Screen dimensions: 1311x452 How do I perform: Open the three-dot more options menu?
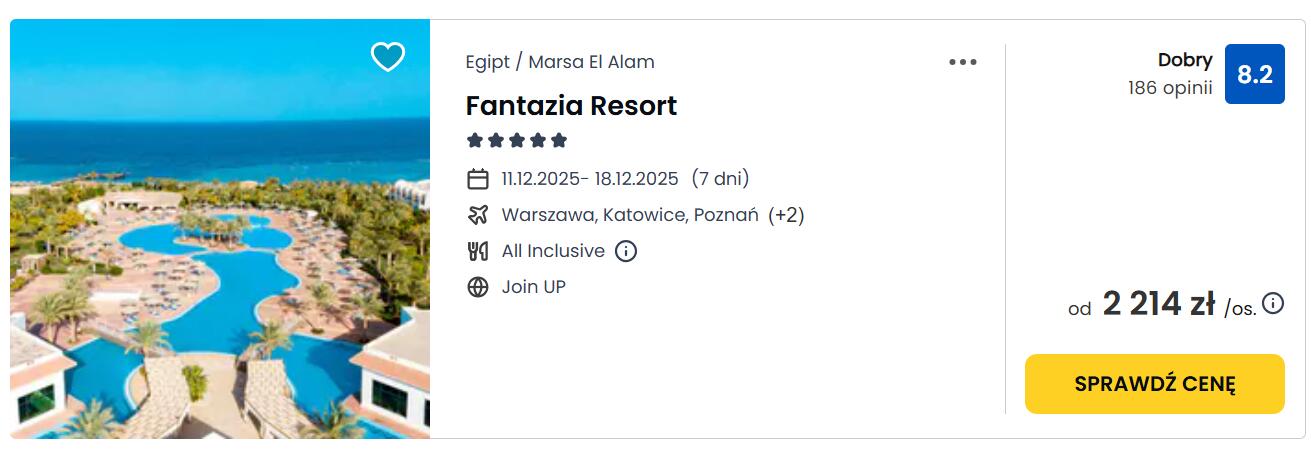962,62
